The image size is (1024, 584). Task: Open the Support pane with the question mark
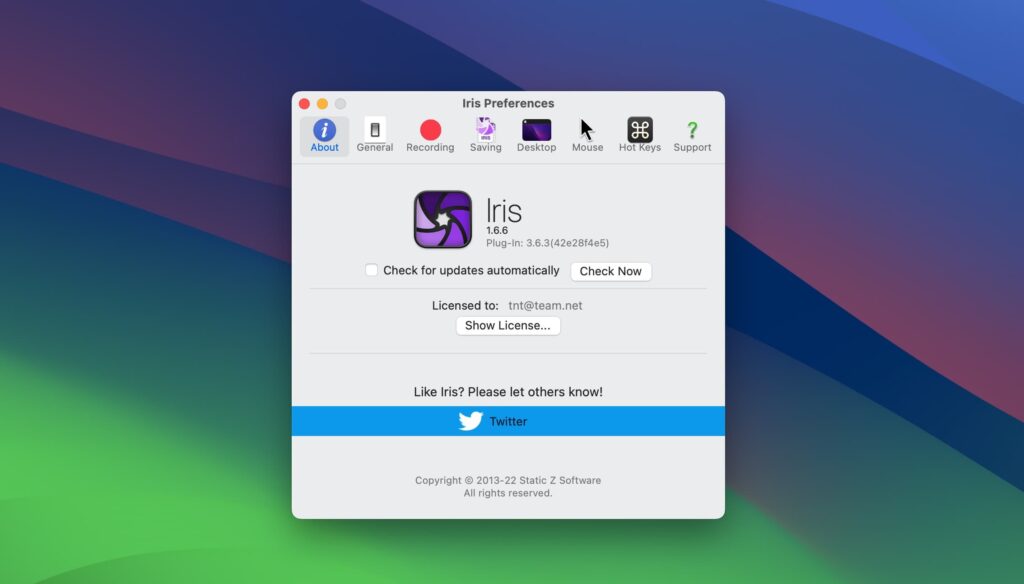click(x=692, y=134)
